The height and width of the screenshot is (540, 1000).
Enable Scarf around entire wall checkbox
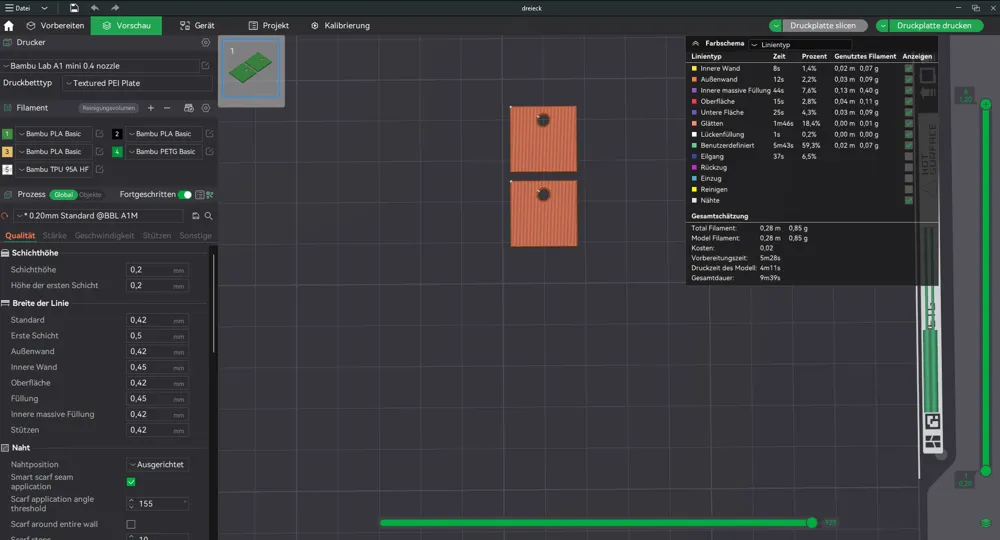pos(131,524)
